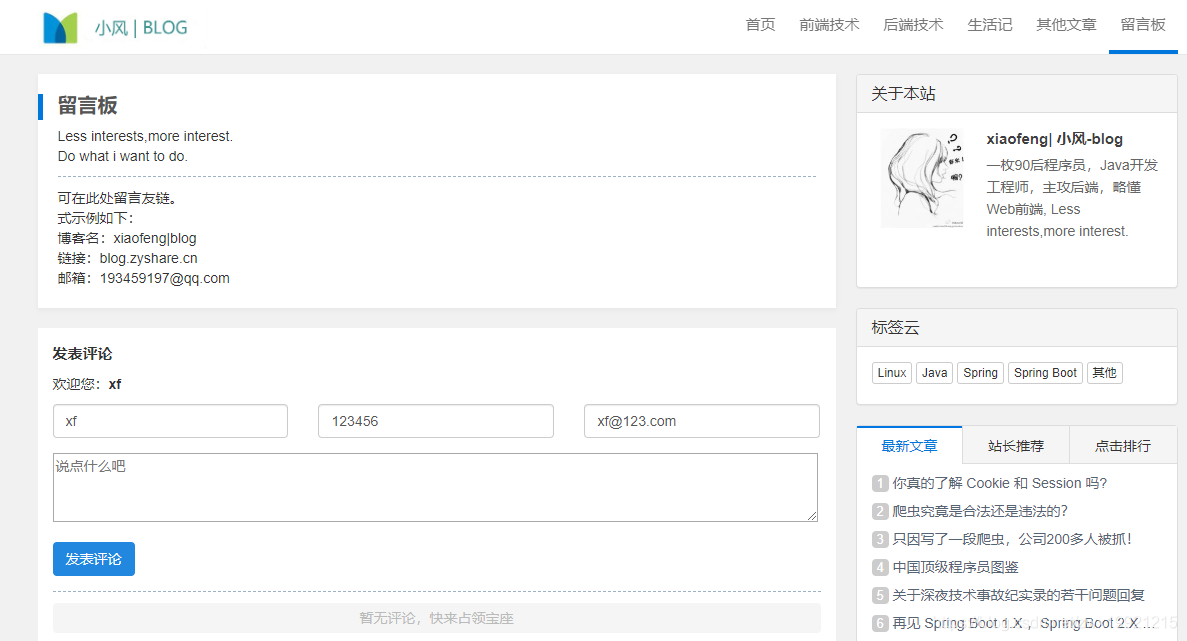Open the 其他文章 page

pos(1065,25)
